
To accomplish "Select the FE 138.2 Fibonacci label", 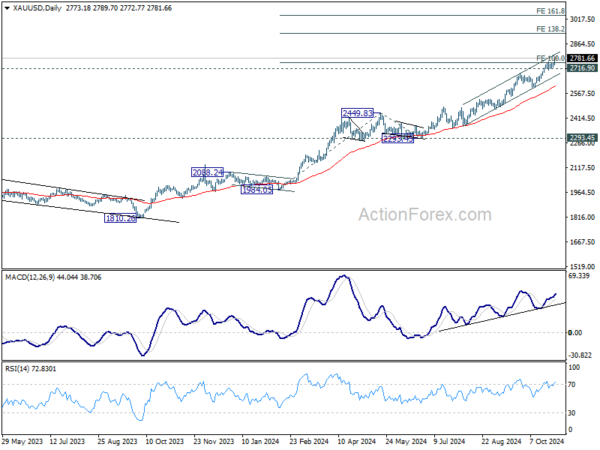I will coord(550,29).
